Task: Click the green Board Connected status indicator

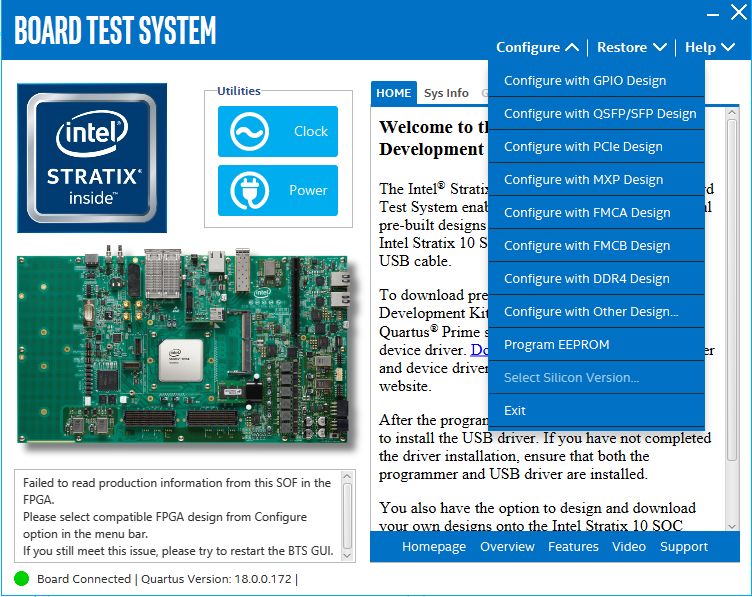Action: [22, 579]
